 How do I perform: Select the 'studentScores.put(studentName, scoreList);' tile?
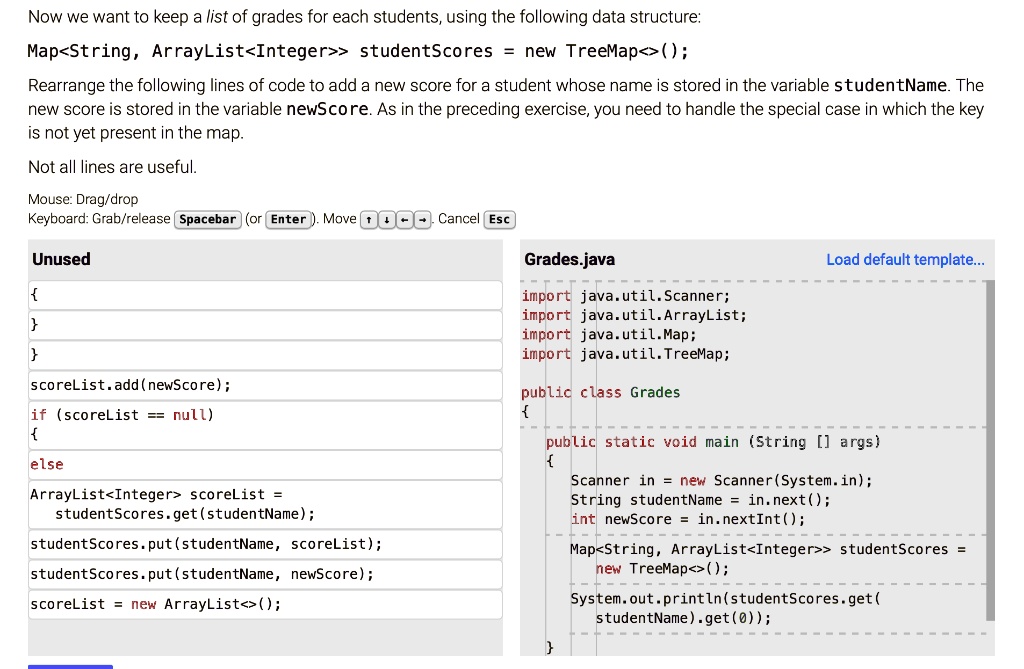coord(265,544)
